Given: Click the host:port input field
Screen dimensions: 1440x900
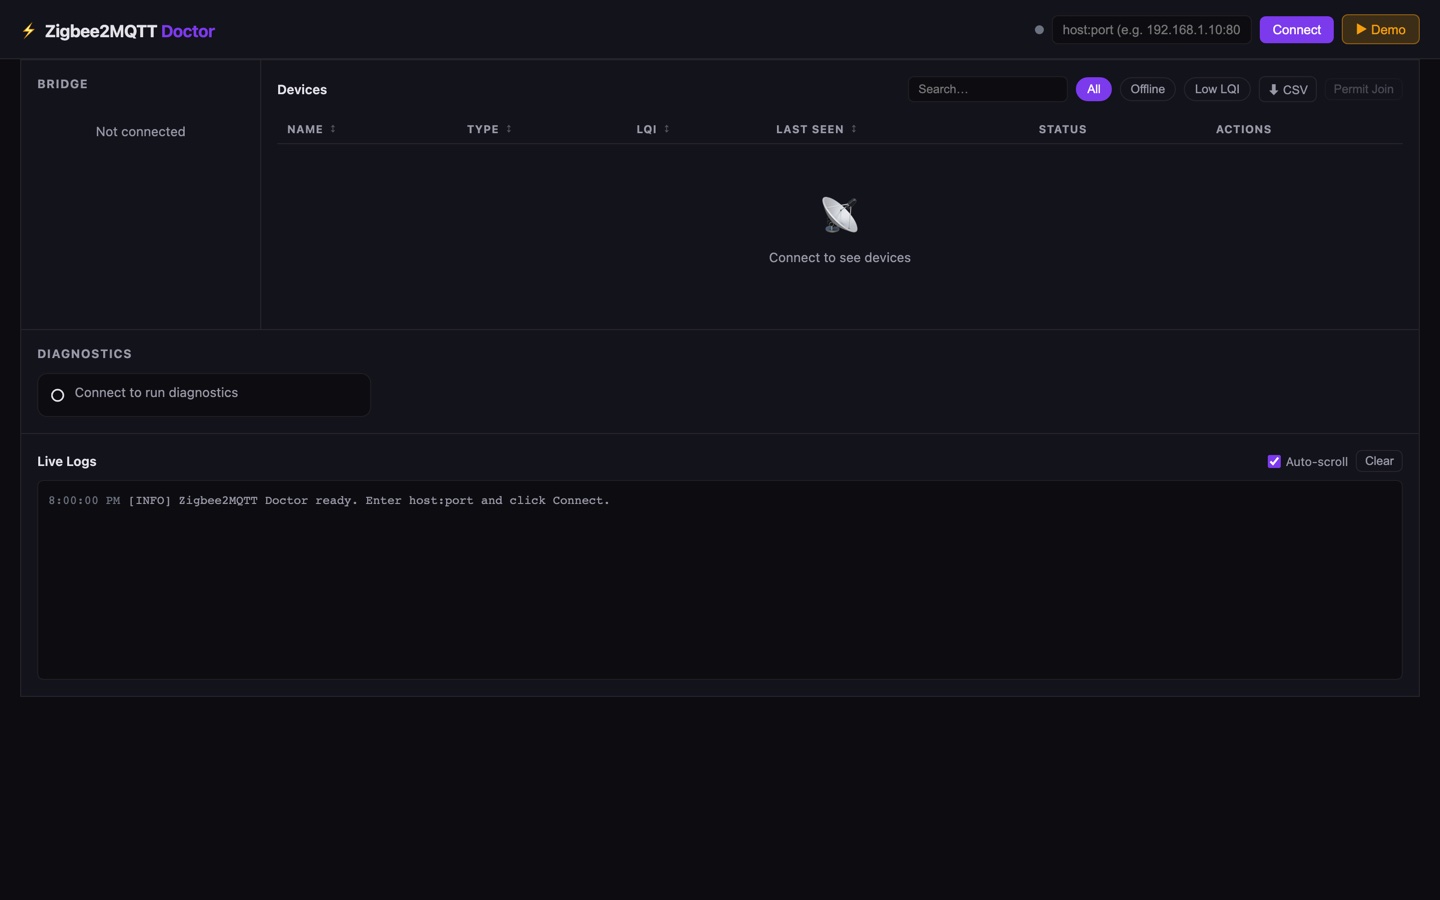Looking at the screenshot, I should point(1151,29).
